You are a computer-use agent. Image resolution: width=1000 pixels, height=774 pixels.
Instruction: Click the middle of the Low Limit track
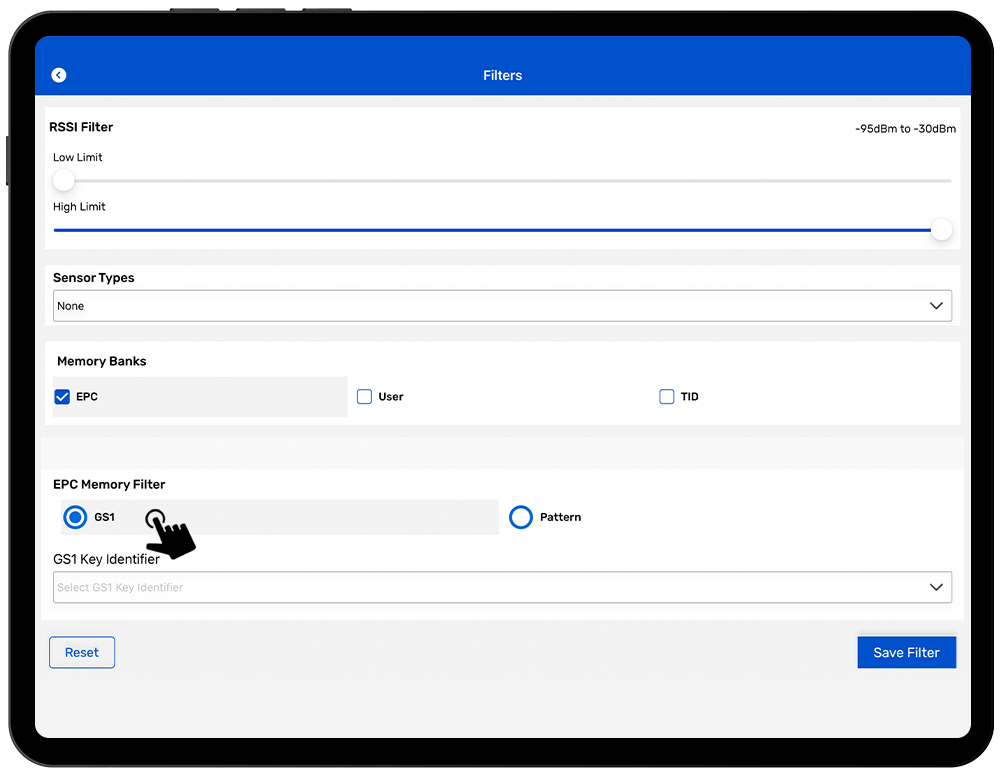coord(502,181)
